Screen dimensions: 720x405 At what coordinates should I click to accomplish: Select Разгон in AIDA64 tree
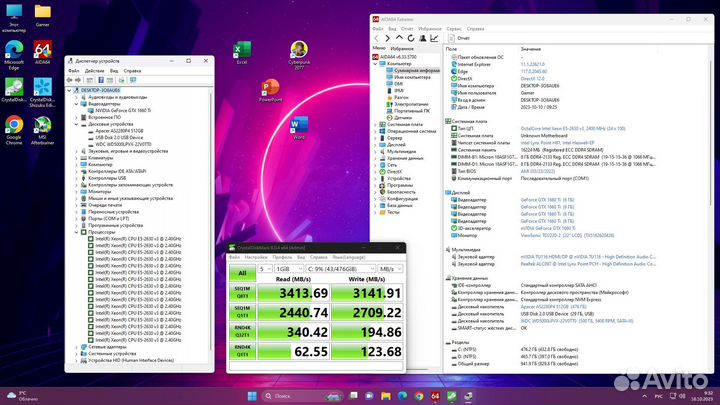click(401, 97)
